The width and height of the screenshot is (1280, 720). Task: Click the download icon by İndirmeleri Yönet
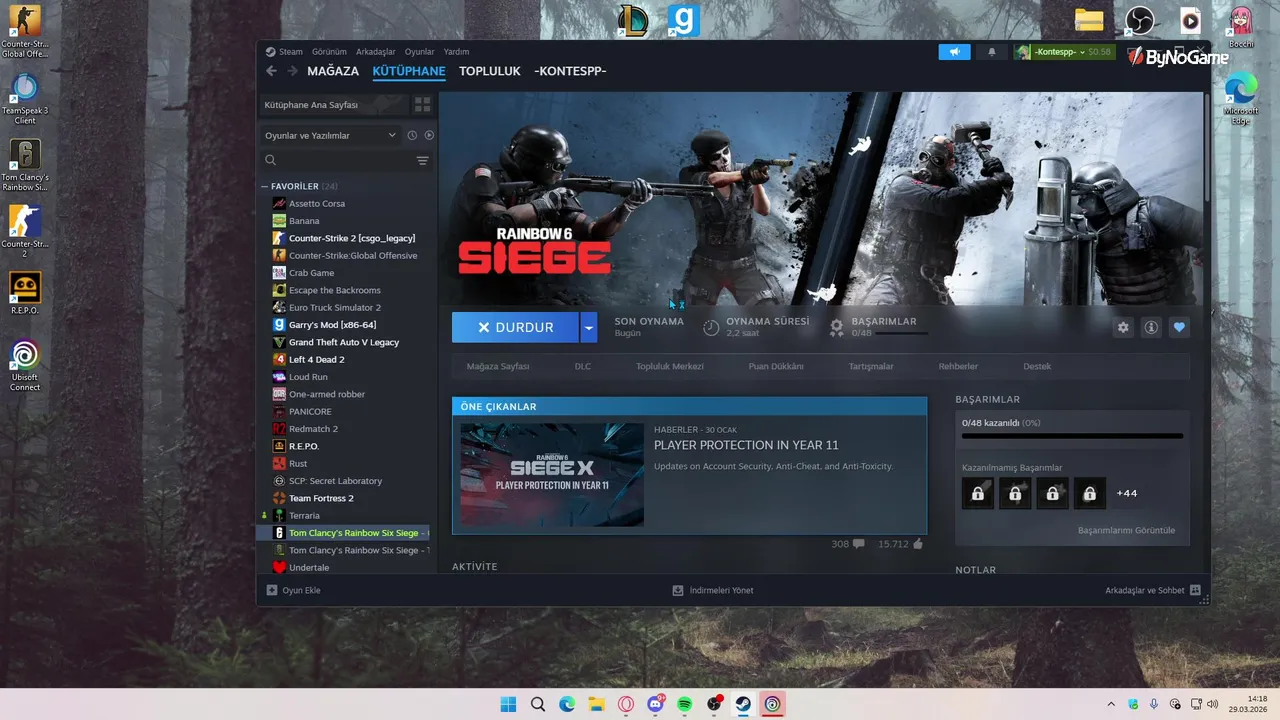pos(678,590)
